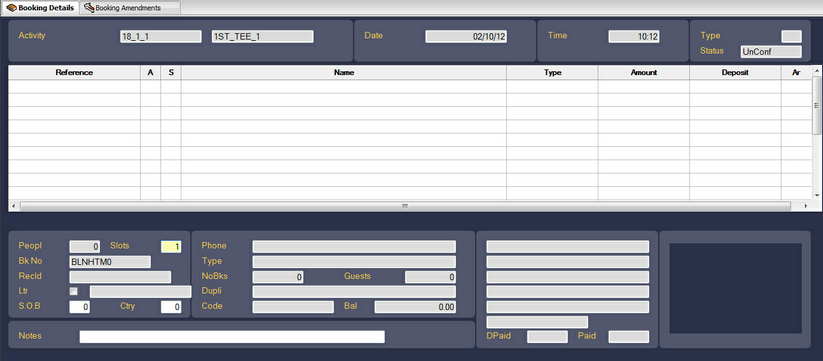This screenshot has width=823, height=361.
Task: Click the Time field 10:12
Action: coord(634,36)
